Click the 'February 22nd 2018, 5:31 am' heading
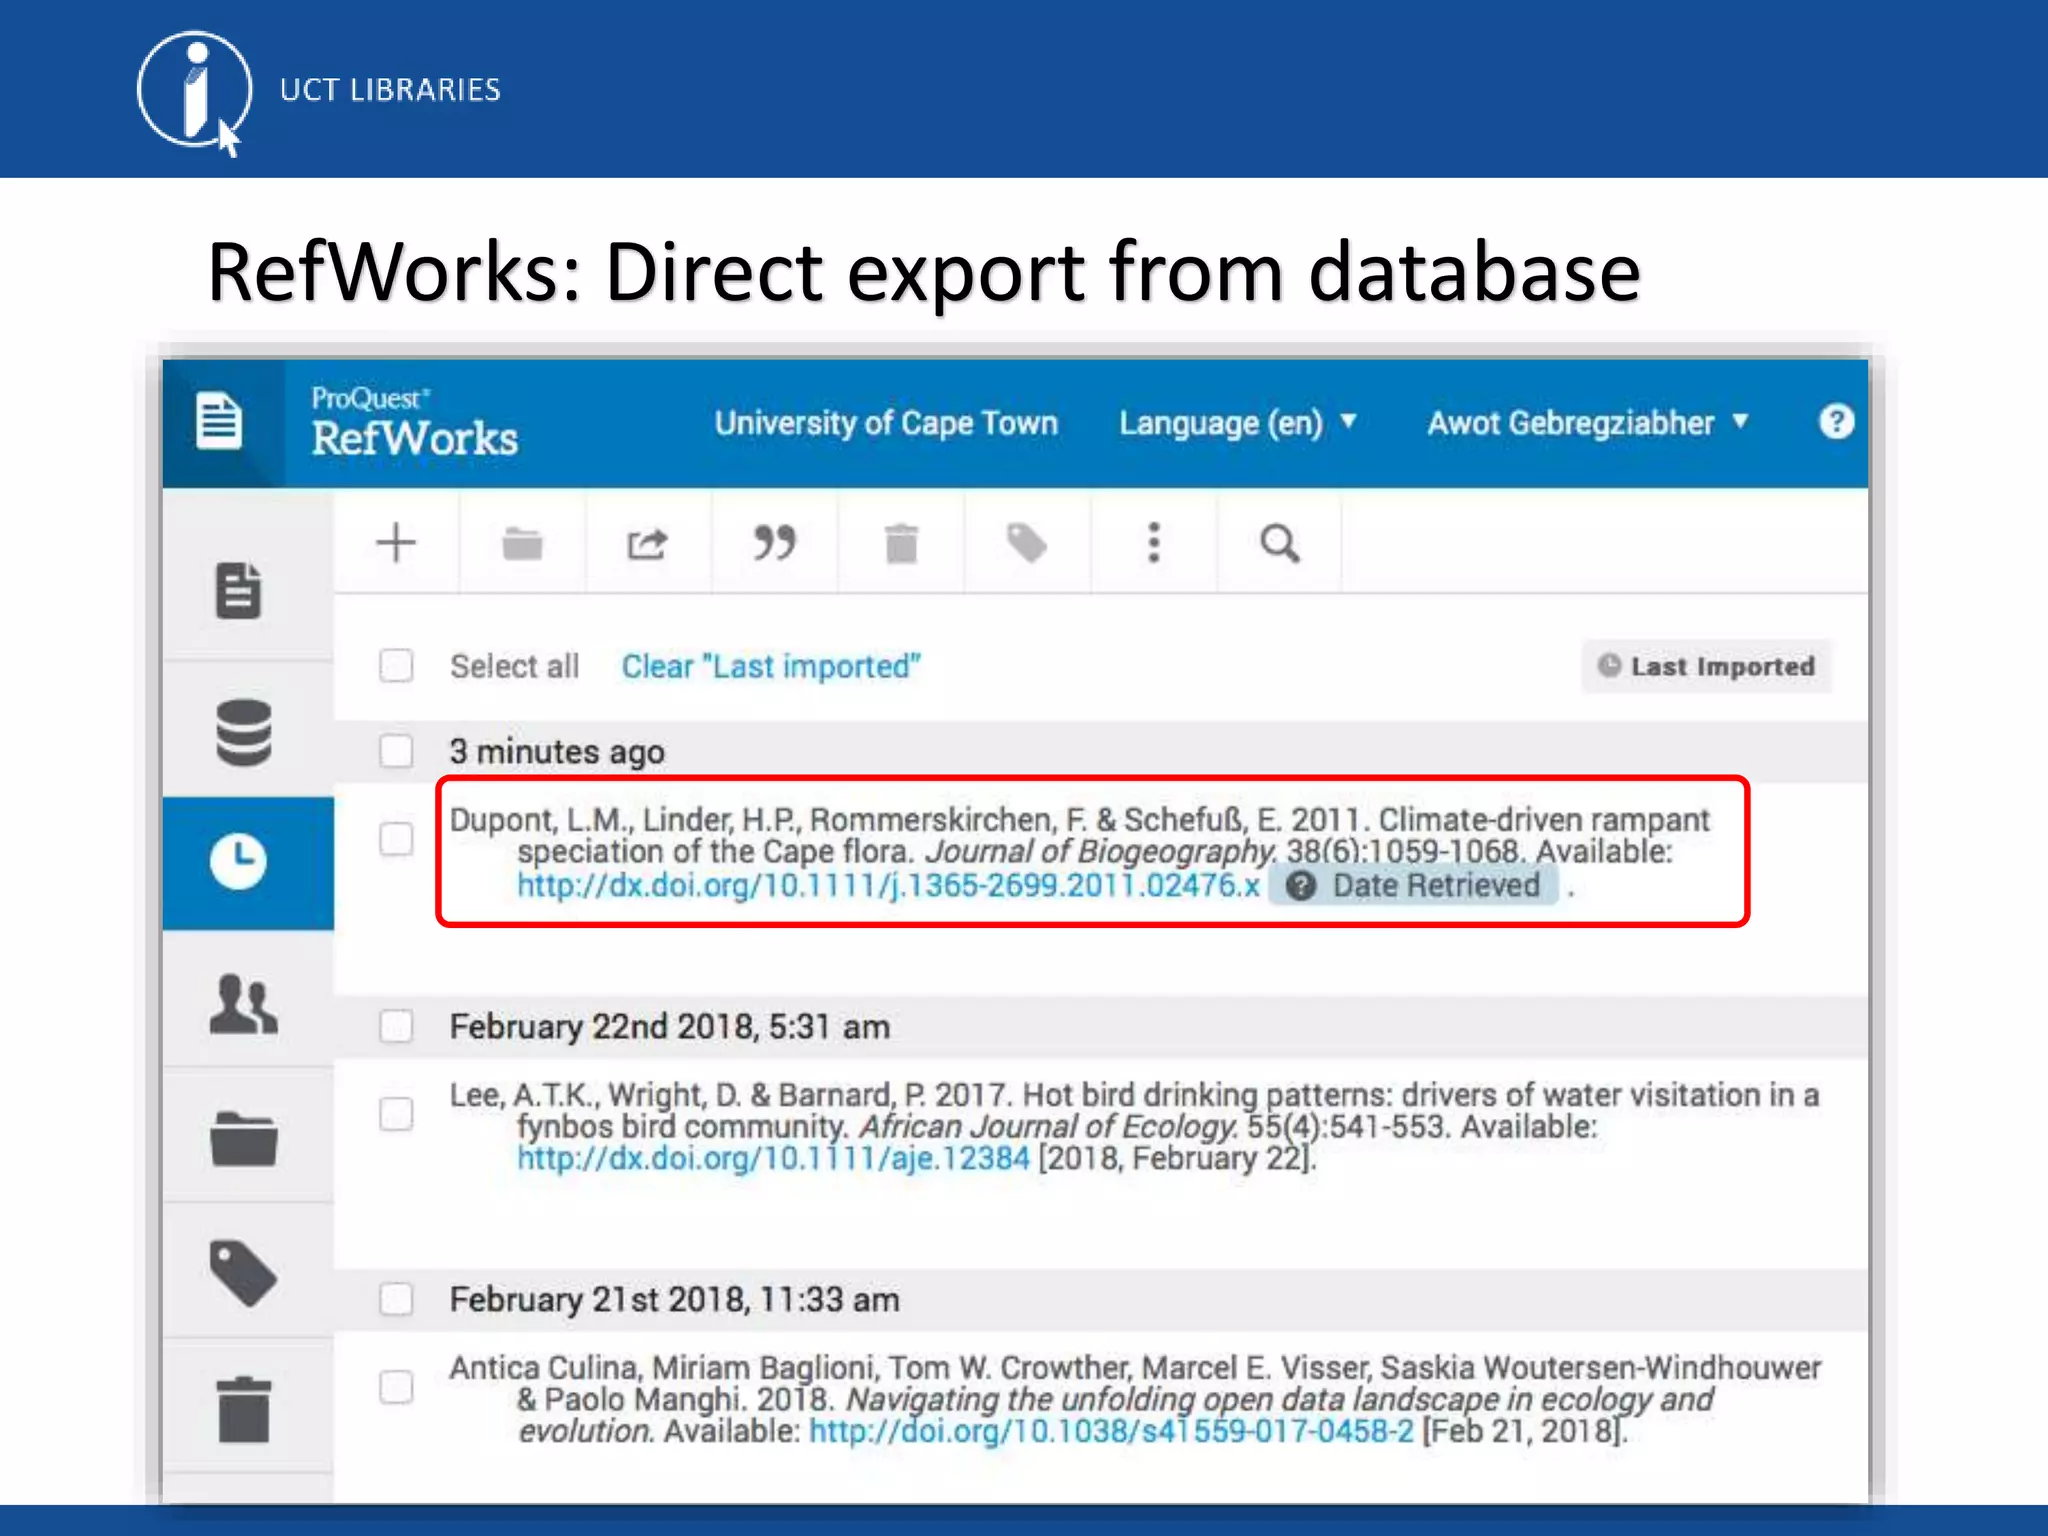This screenshot has width=2048, height=1536. tap(669, 1027)
